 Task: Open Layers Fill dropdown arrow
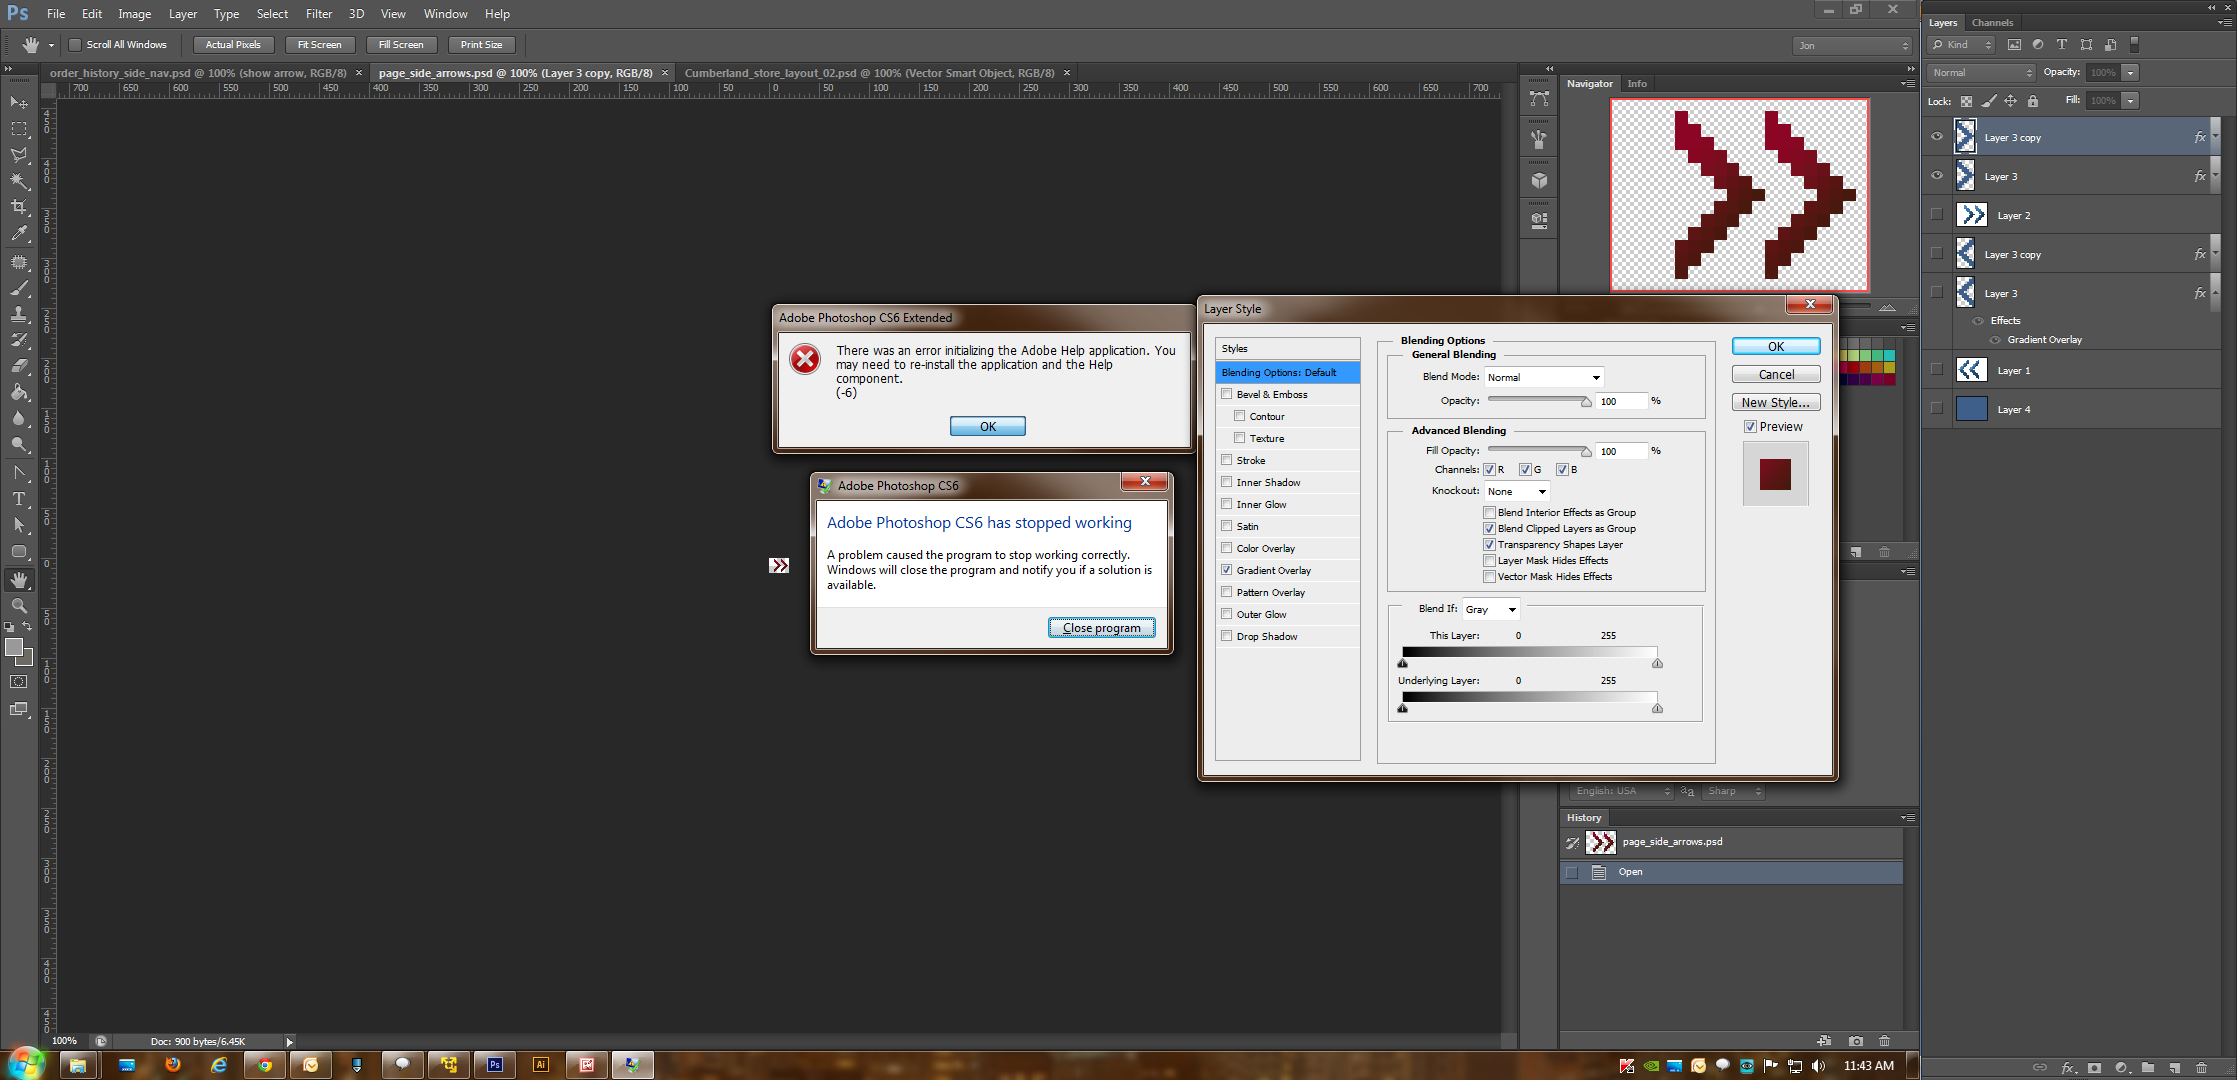click(x=2131, y=101)
